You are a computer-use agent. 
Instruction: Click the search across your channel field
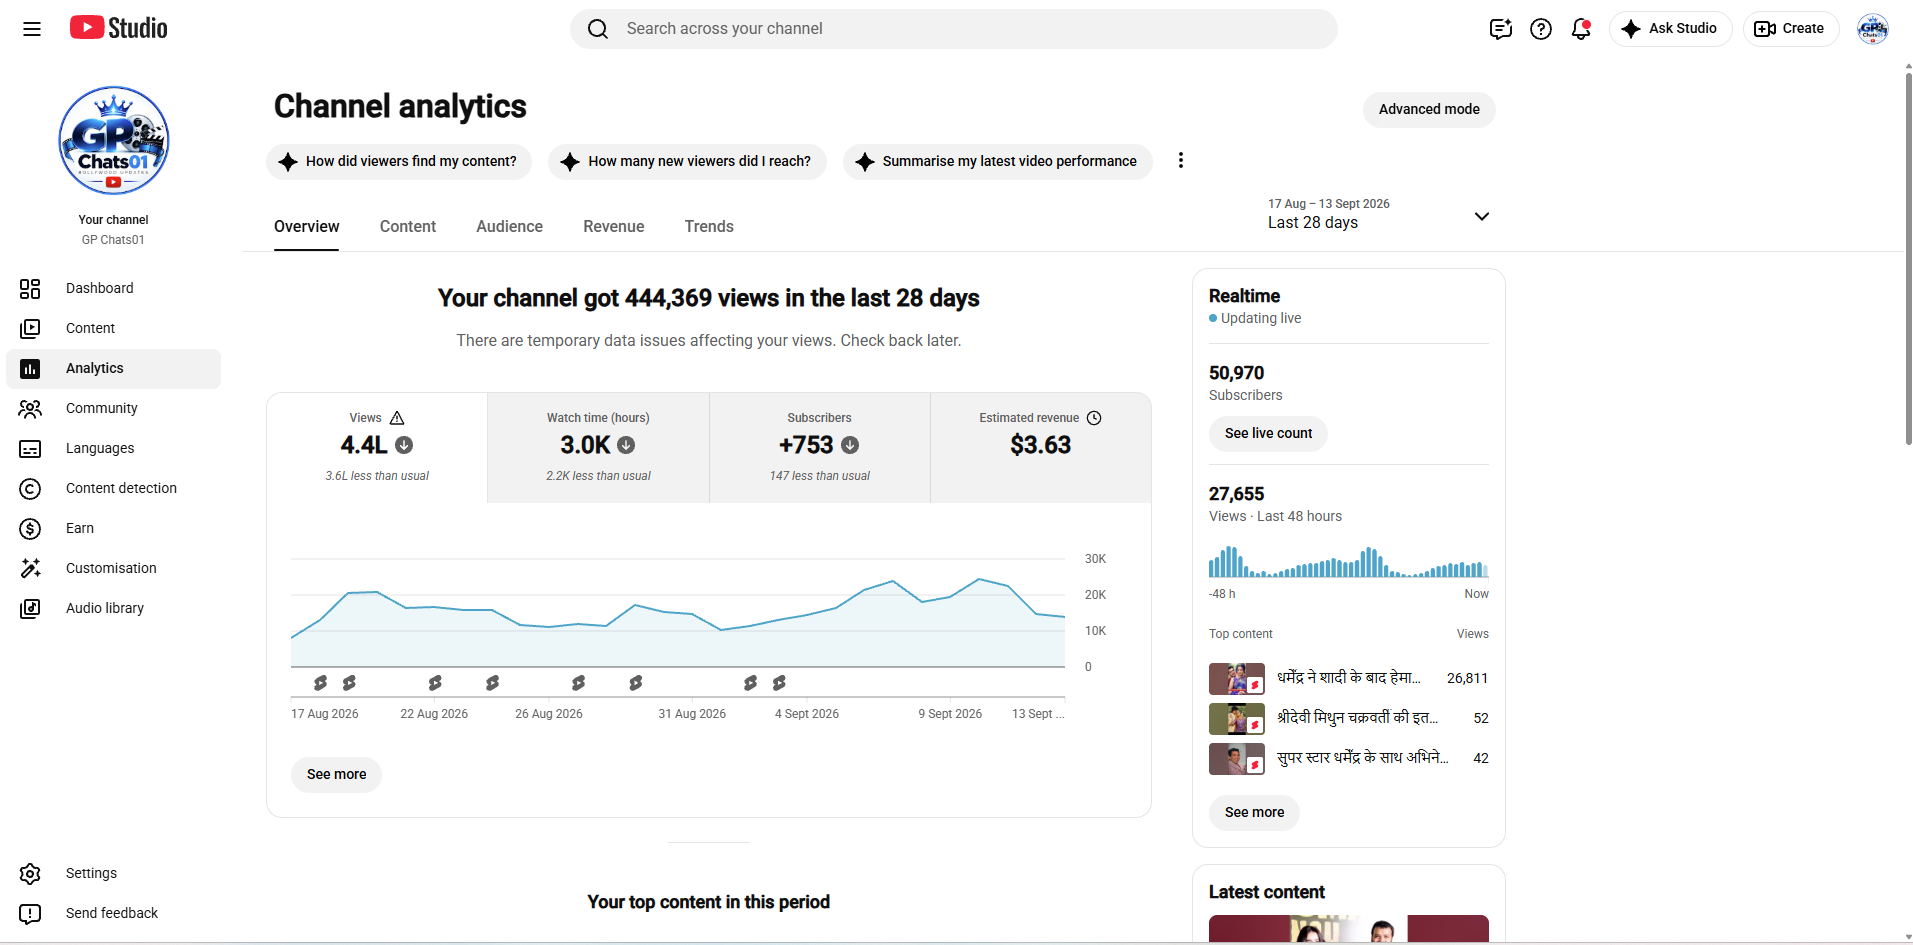click(953, 29)
